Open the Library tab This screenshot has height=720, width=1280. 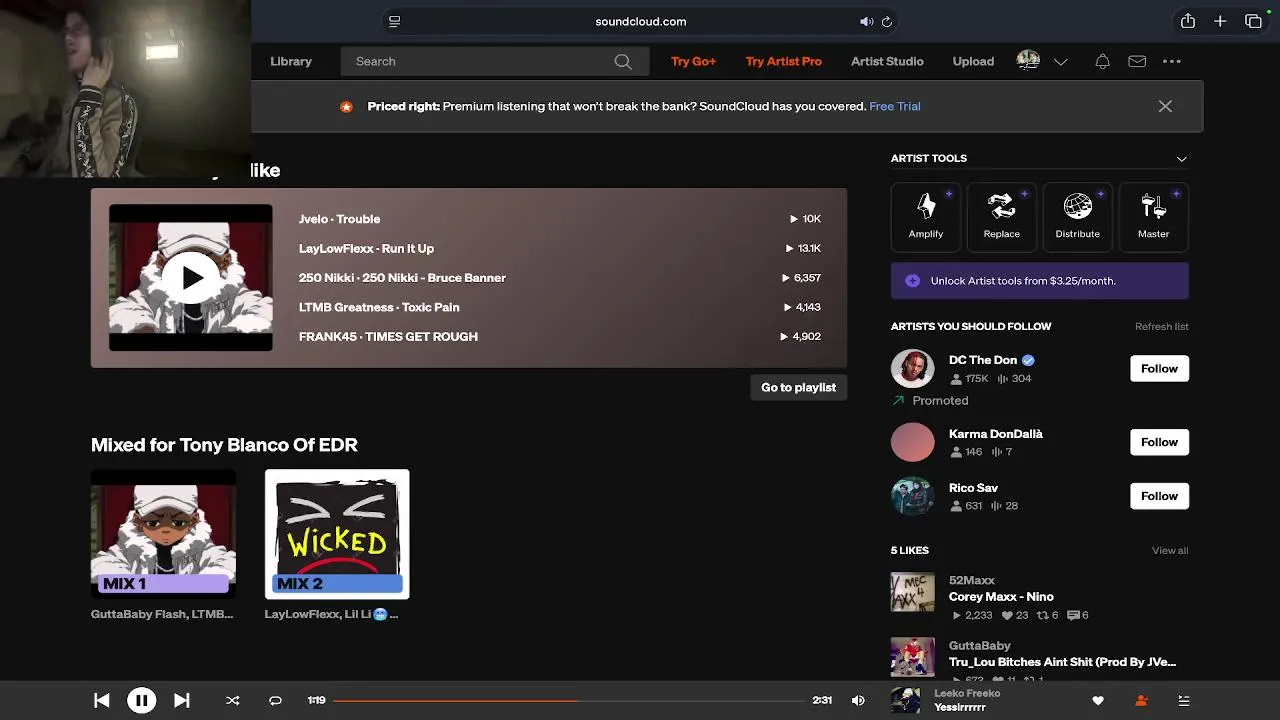291,61
